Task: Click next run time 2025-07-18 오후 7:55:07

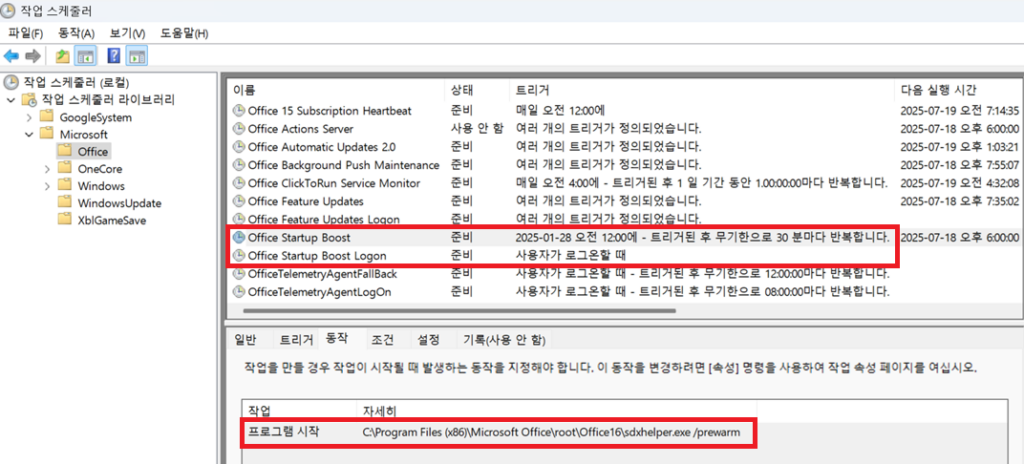Action: 961,165
